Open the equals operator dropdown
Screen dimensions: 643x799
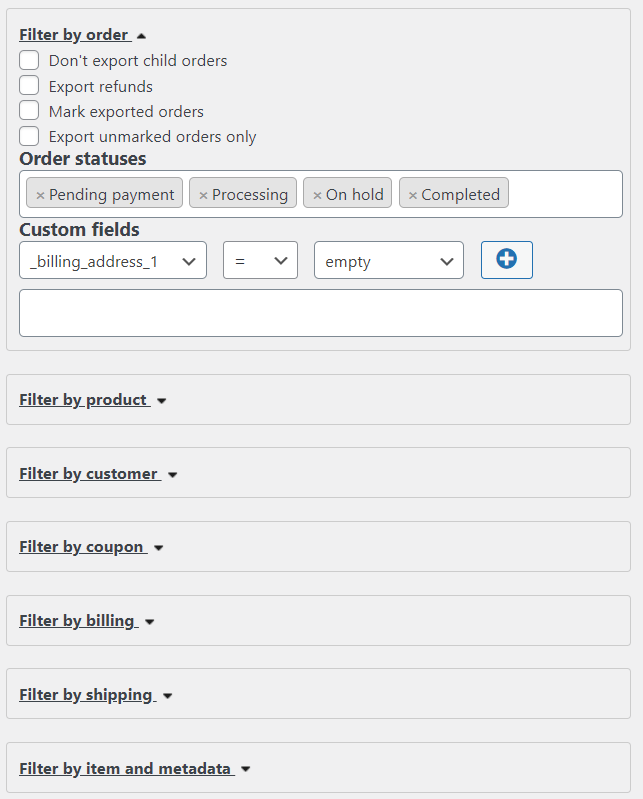260,260
